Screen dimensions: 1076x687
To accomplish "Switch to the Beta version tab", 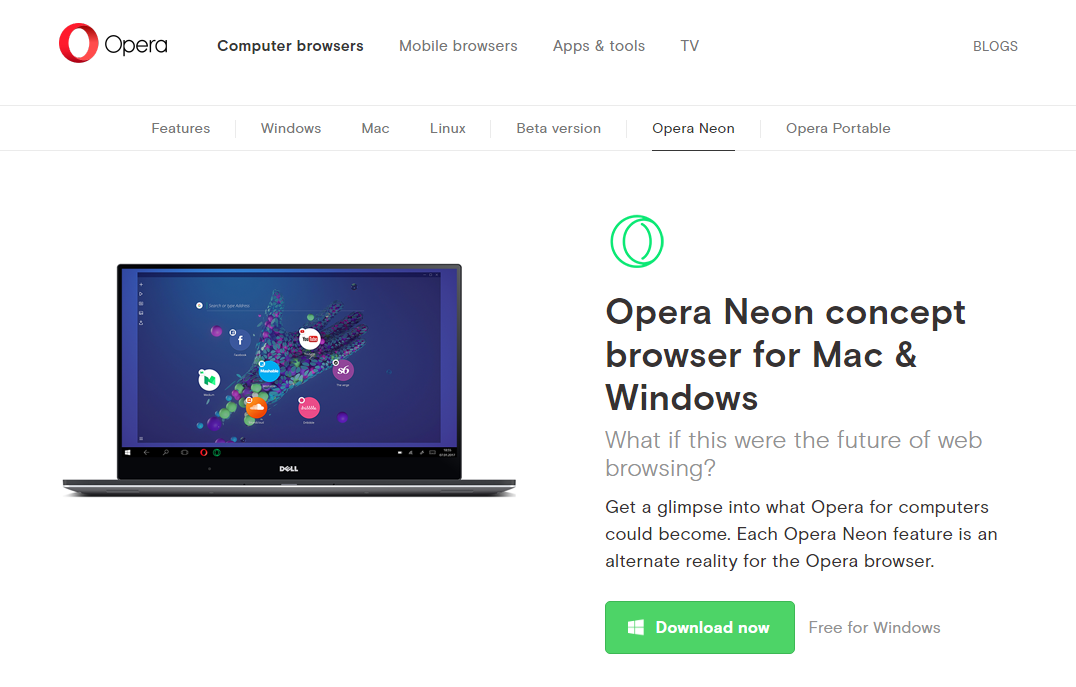I will 559,128.
